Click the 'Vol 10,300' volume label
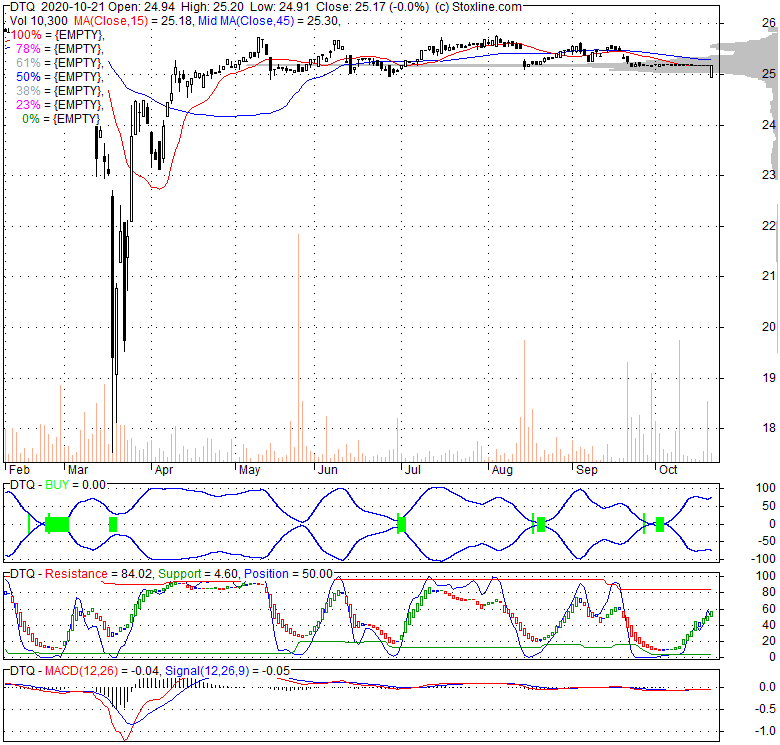 pos(40,21)
